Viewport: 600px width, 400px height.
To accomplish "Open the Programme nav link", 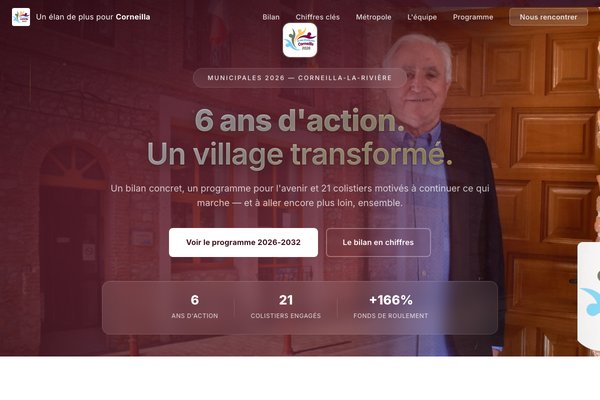I will pos(473,17).
